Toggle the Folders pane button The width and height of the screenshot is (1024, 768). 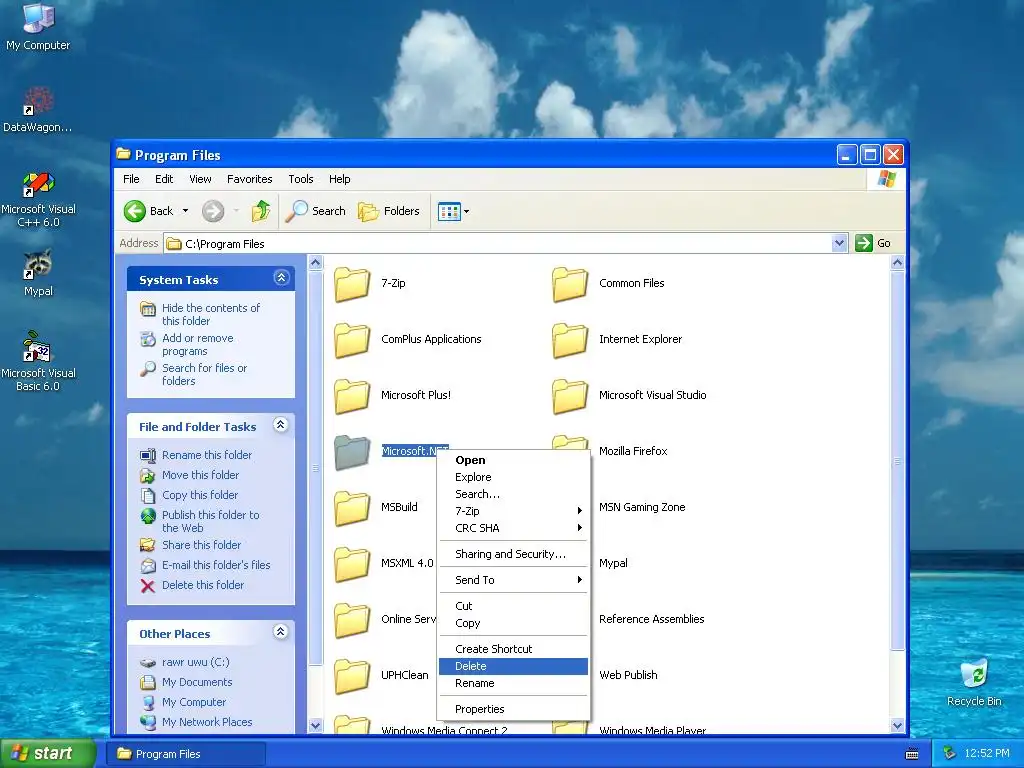389,211
